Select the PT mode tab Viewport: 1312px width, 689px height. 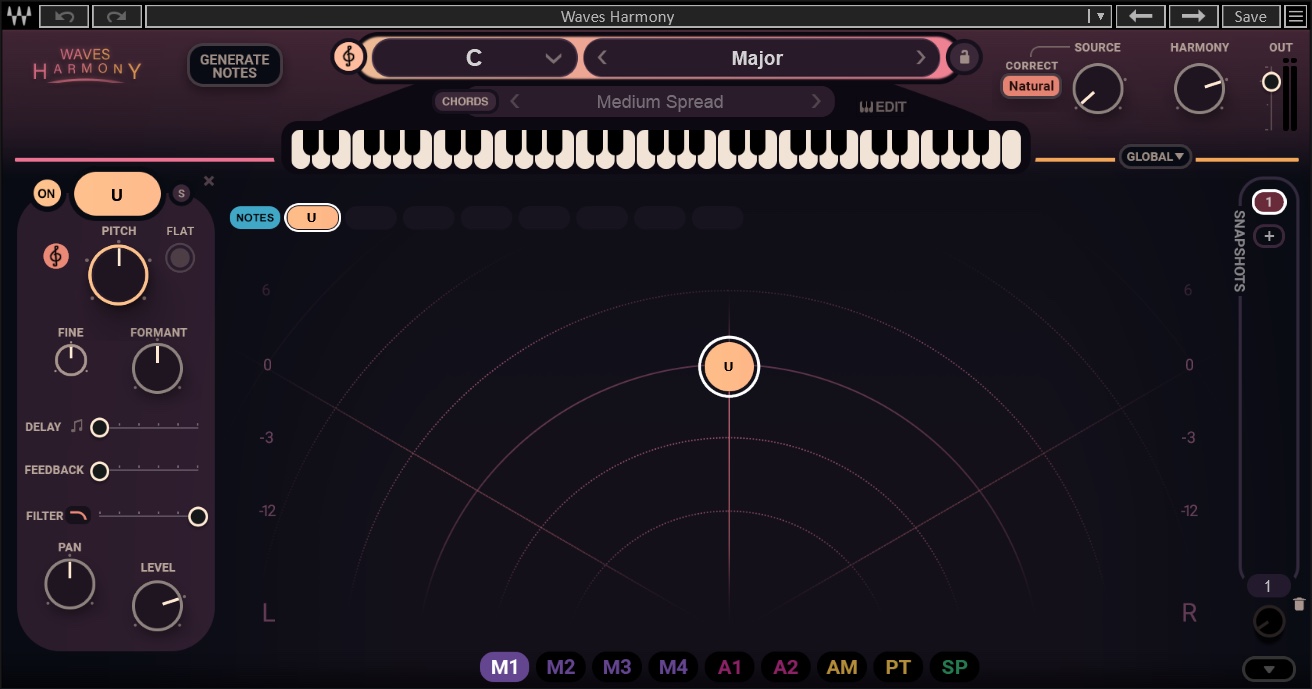898,667
